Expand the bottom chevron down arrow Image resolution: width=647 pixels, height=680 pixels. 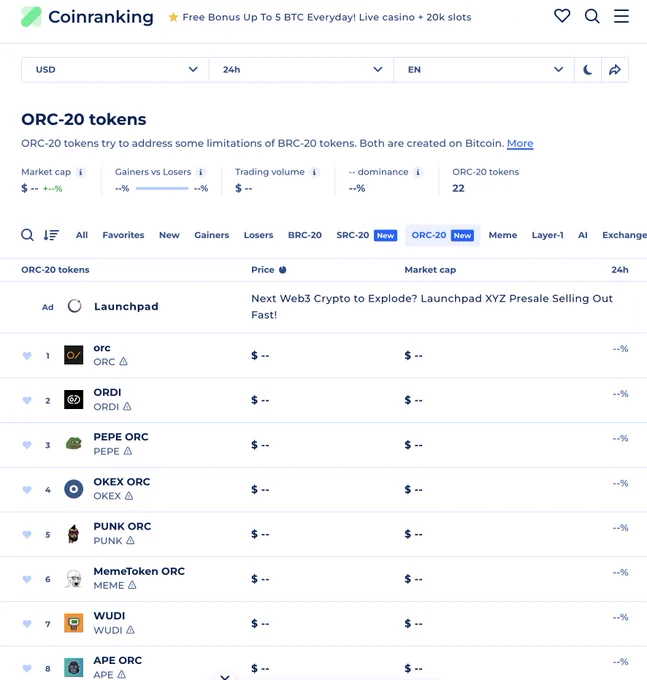point(225,676)
